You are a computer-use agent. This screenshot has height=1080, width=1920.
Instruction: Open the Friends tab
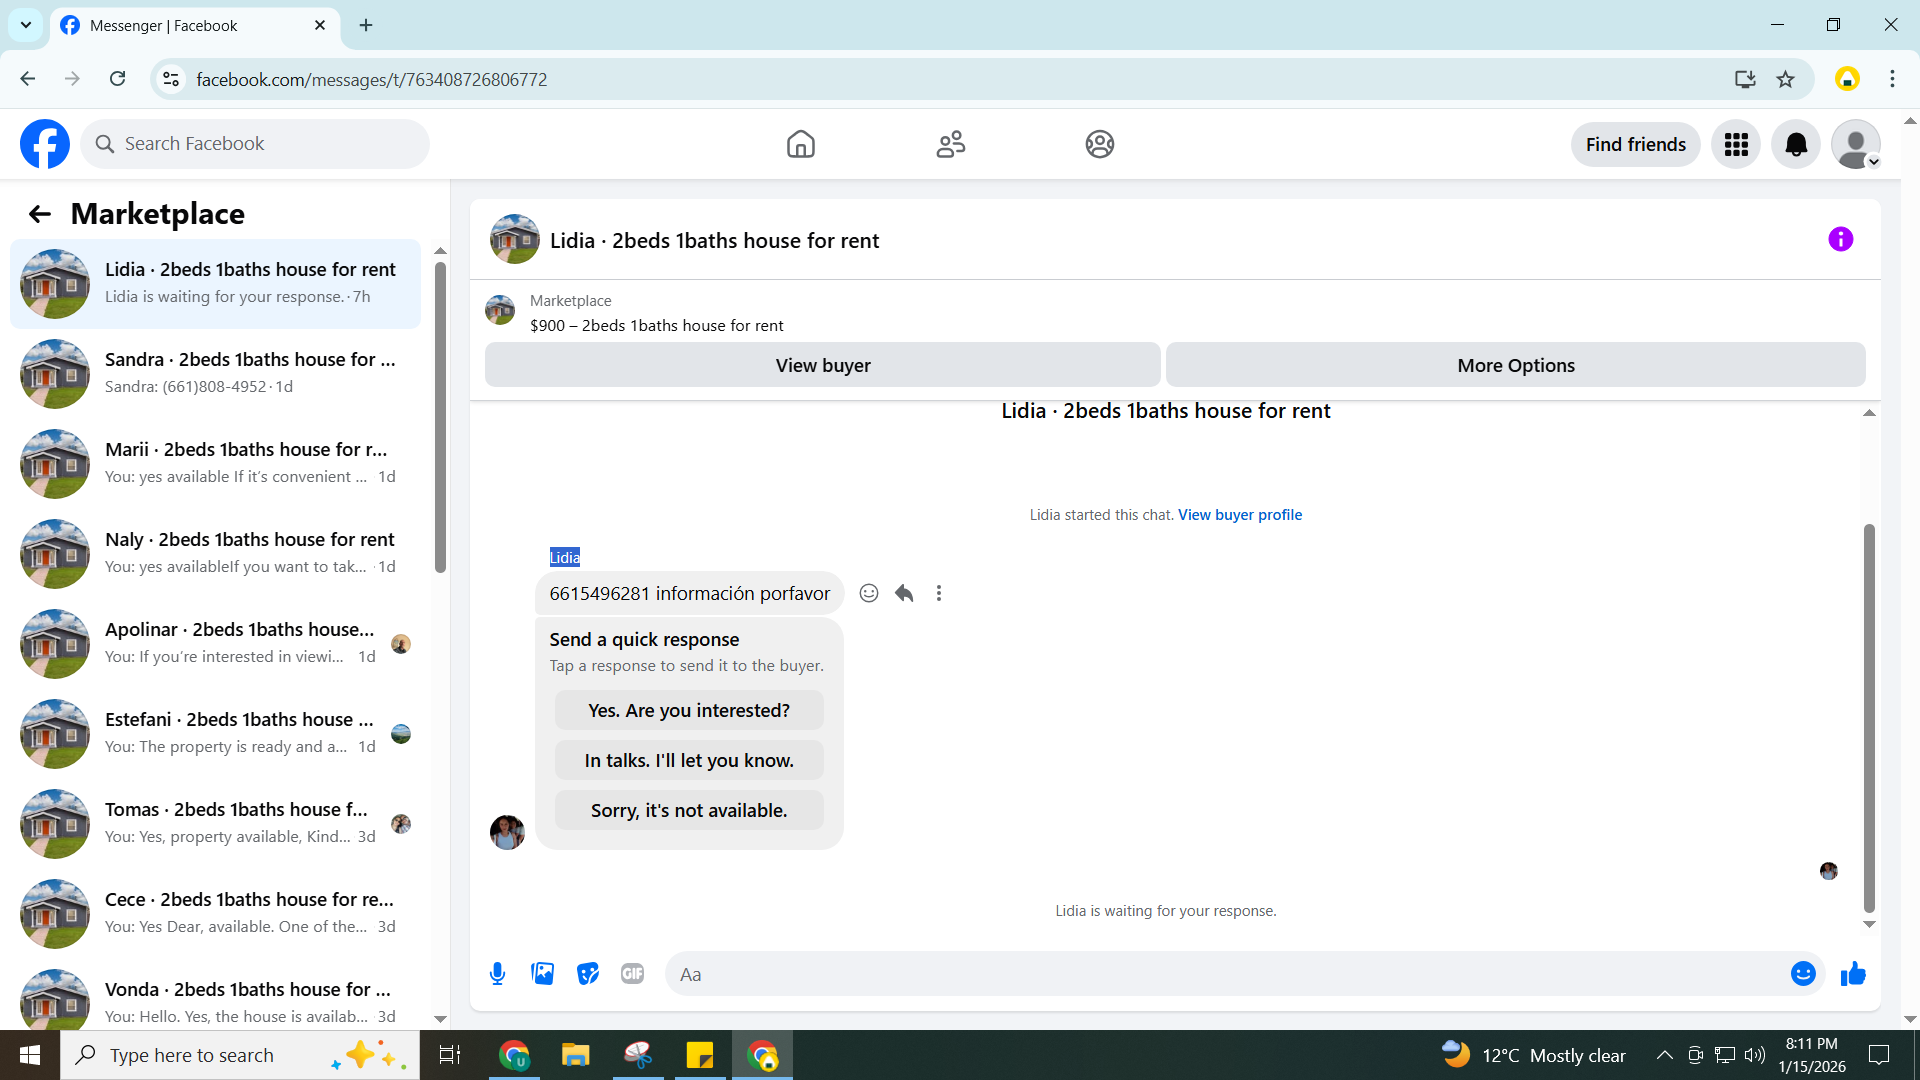pos(950,145)
